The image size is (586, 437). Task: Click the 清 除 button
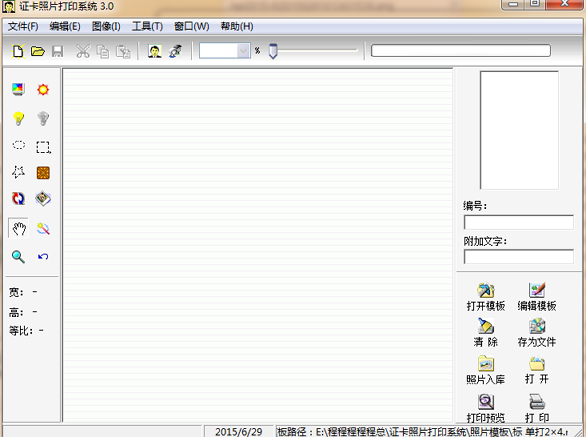coord(485,333)
